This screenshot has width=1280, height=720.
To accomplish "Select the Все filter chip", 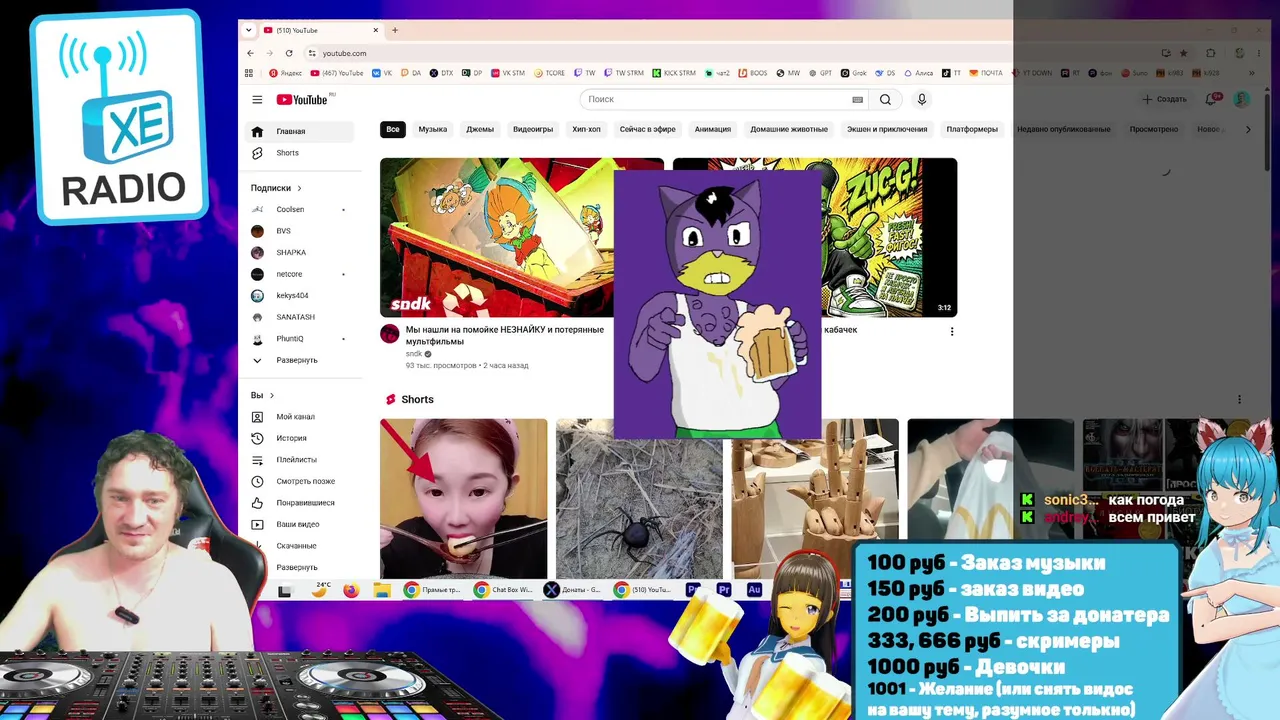I will [x=393, y=129].
